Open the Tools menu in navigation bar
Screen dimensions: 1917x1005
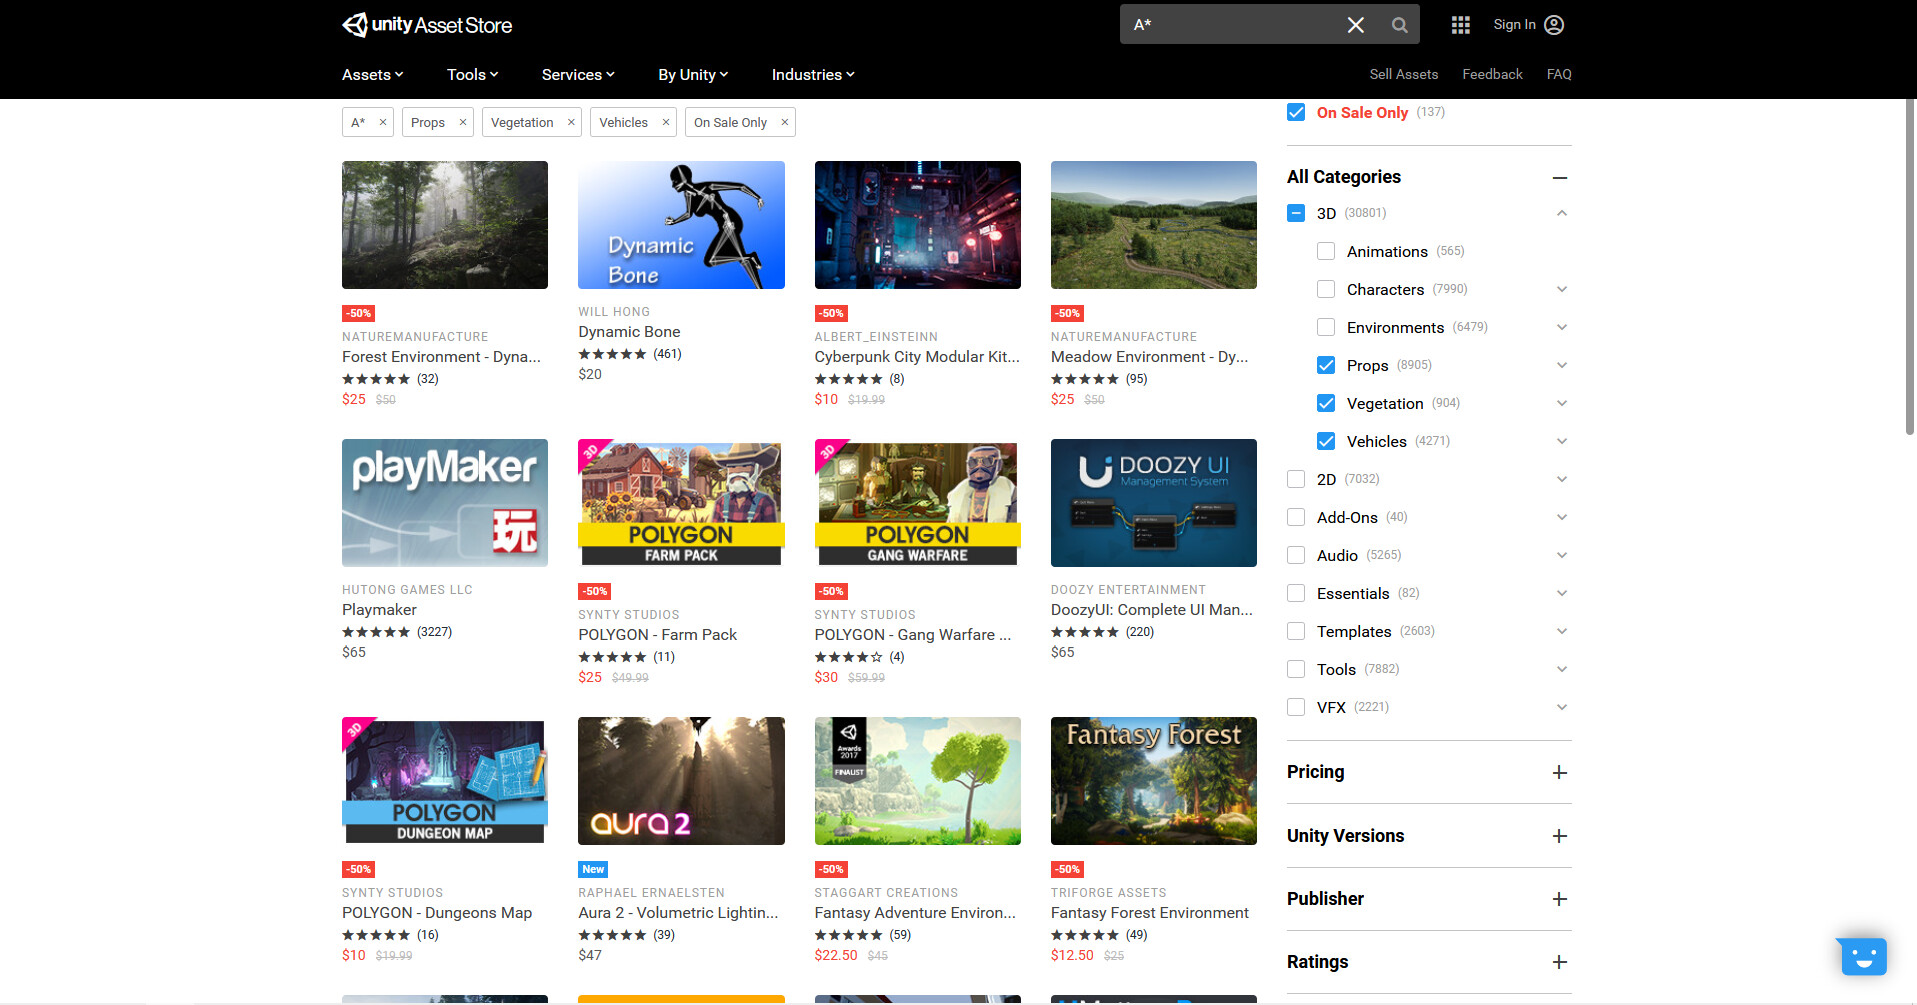coord(472,75)
